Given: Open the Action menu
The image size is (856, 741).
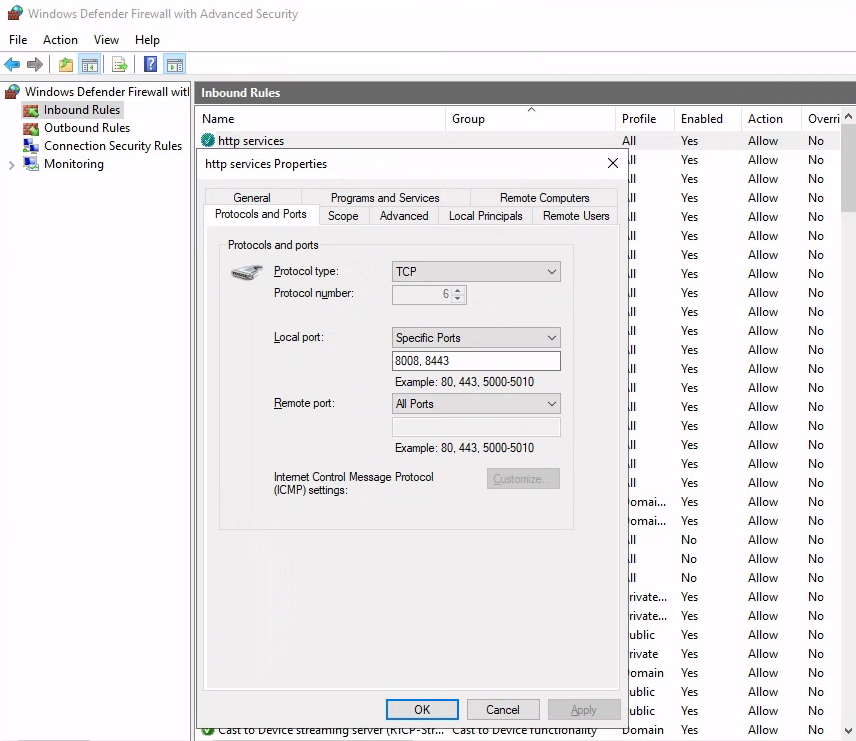Looking at the screenshot, I should (60, 40).
